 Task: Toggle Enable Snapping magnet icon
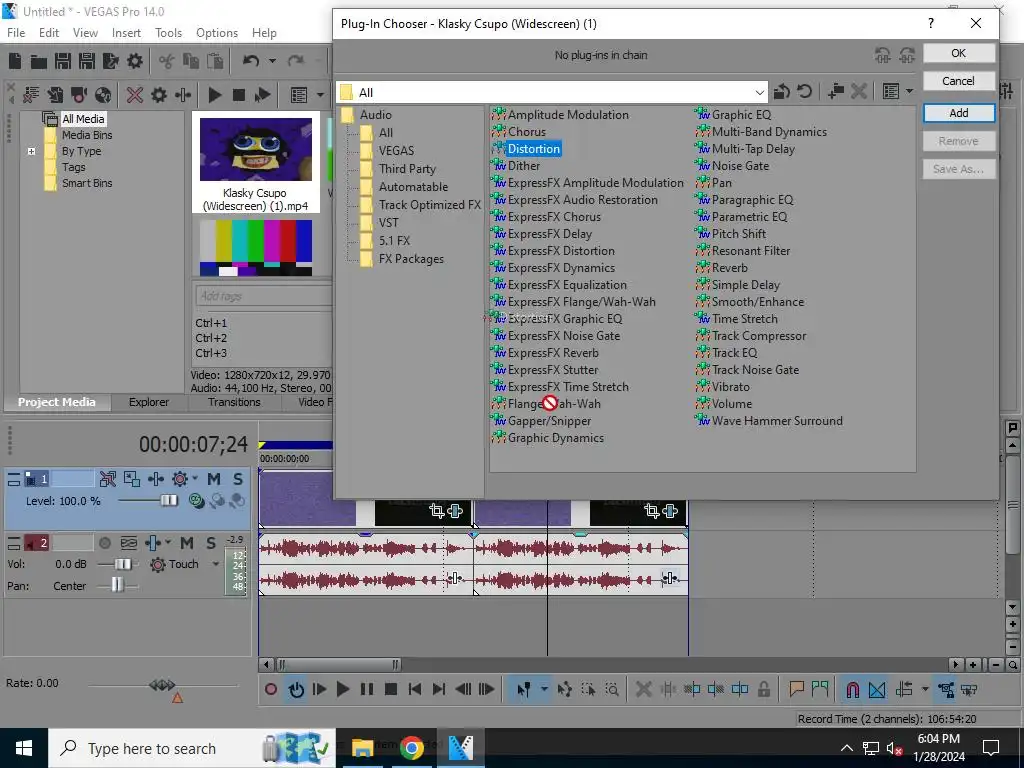(852, 689)
